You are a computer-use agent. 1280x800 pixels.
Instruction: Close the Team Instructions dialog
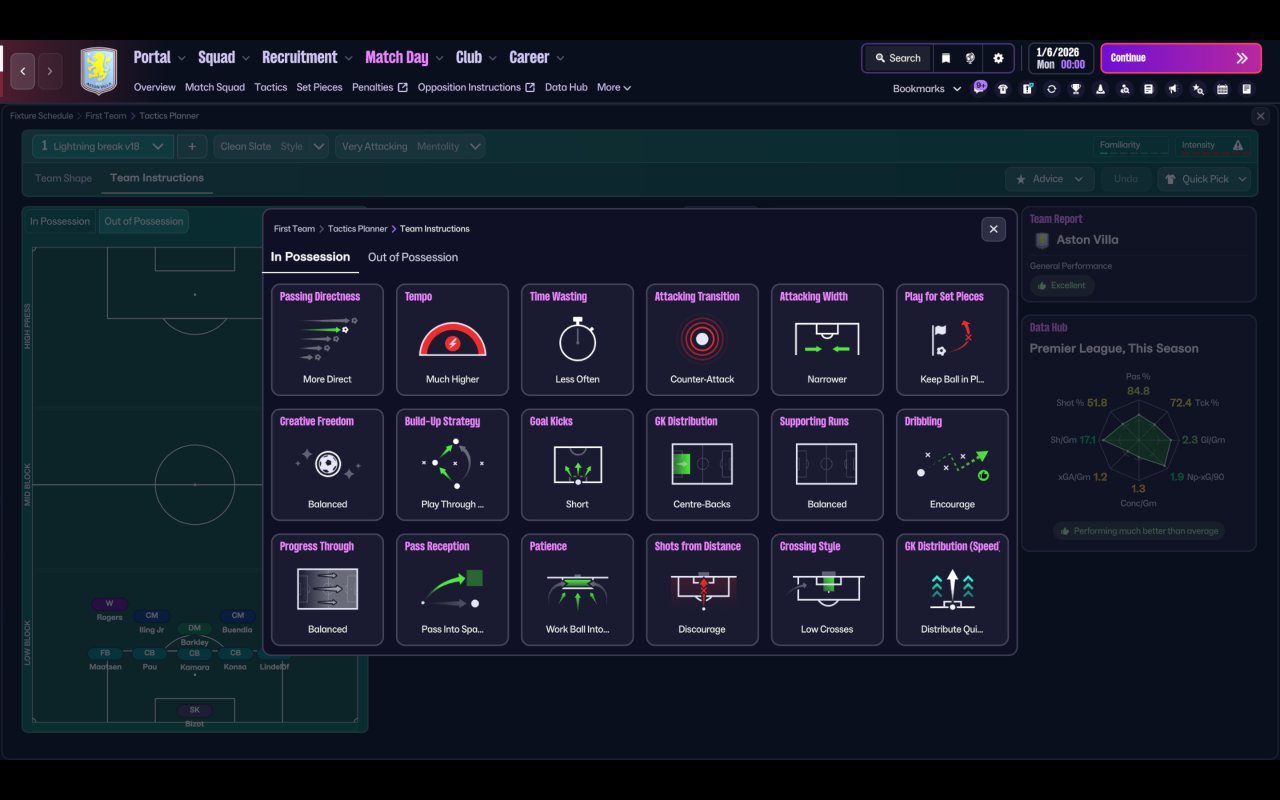coord(993,229)
